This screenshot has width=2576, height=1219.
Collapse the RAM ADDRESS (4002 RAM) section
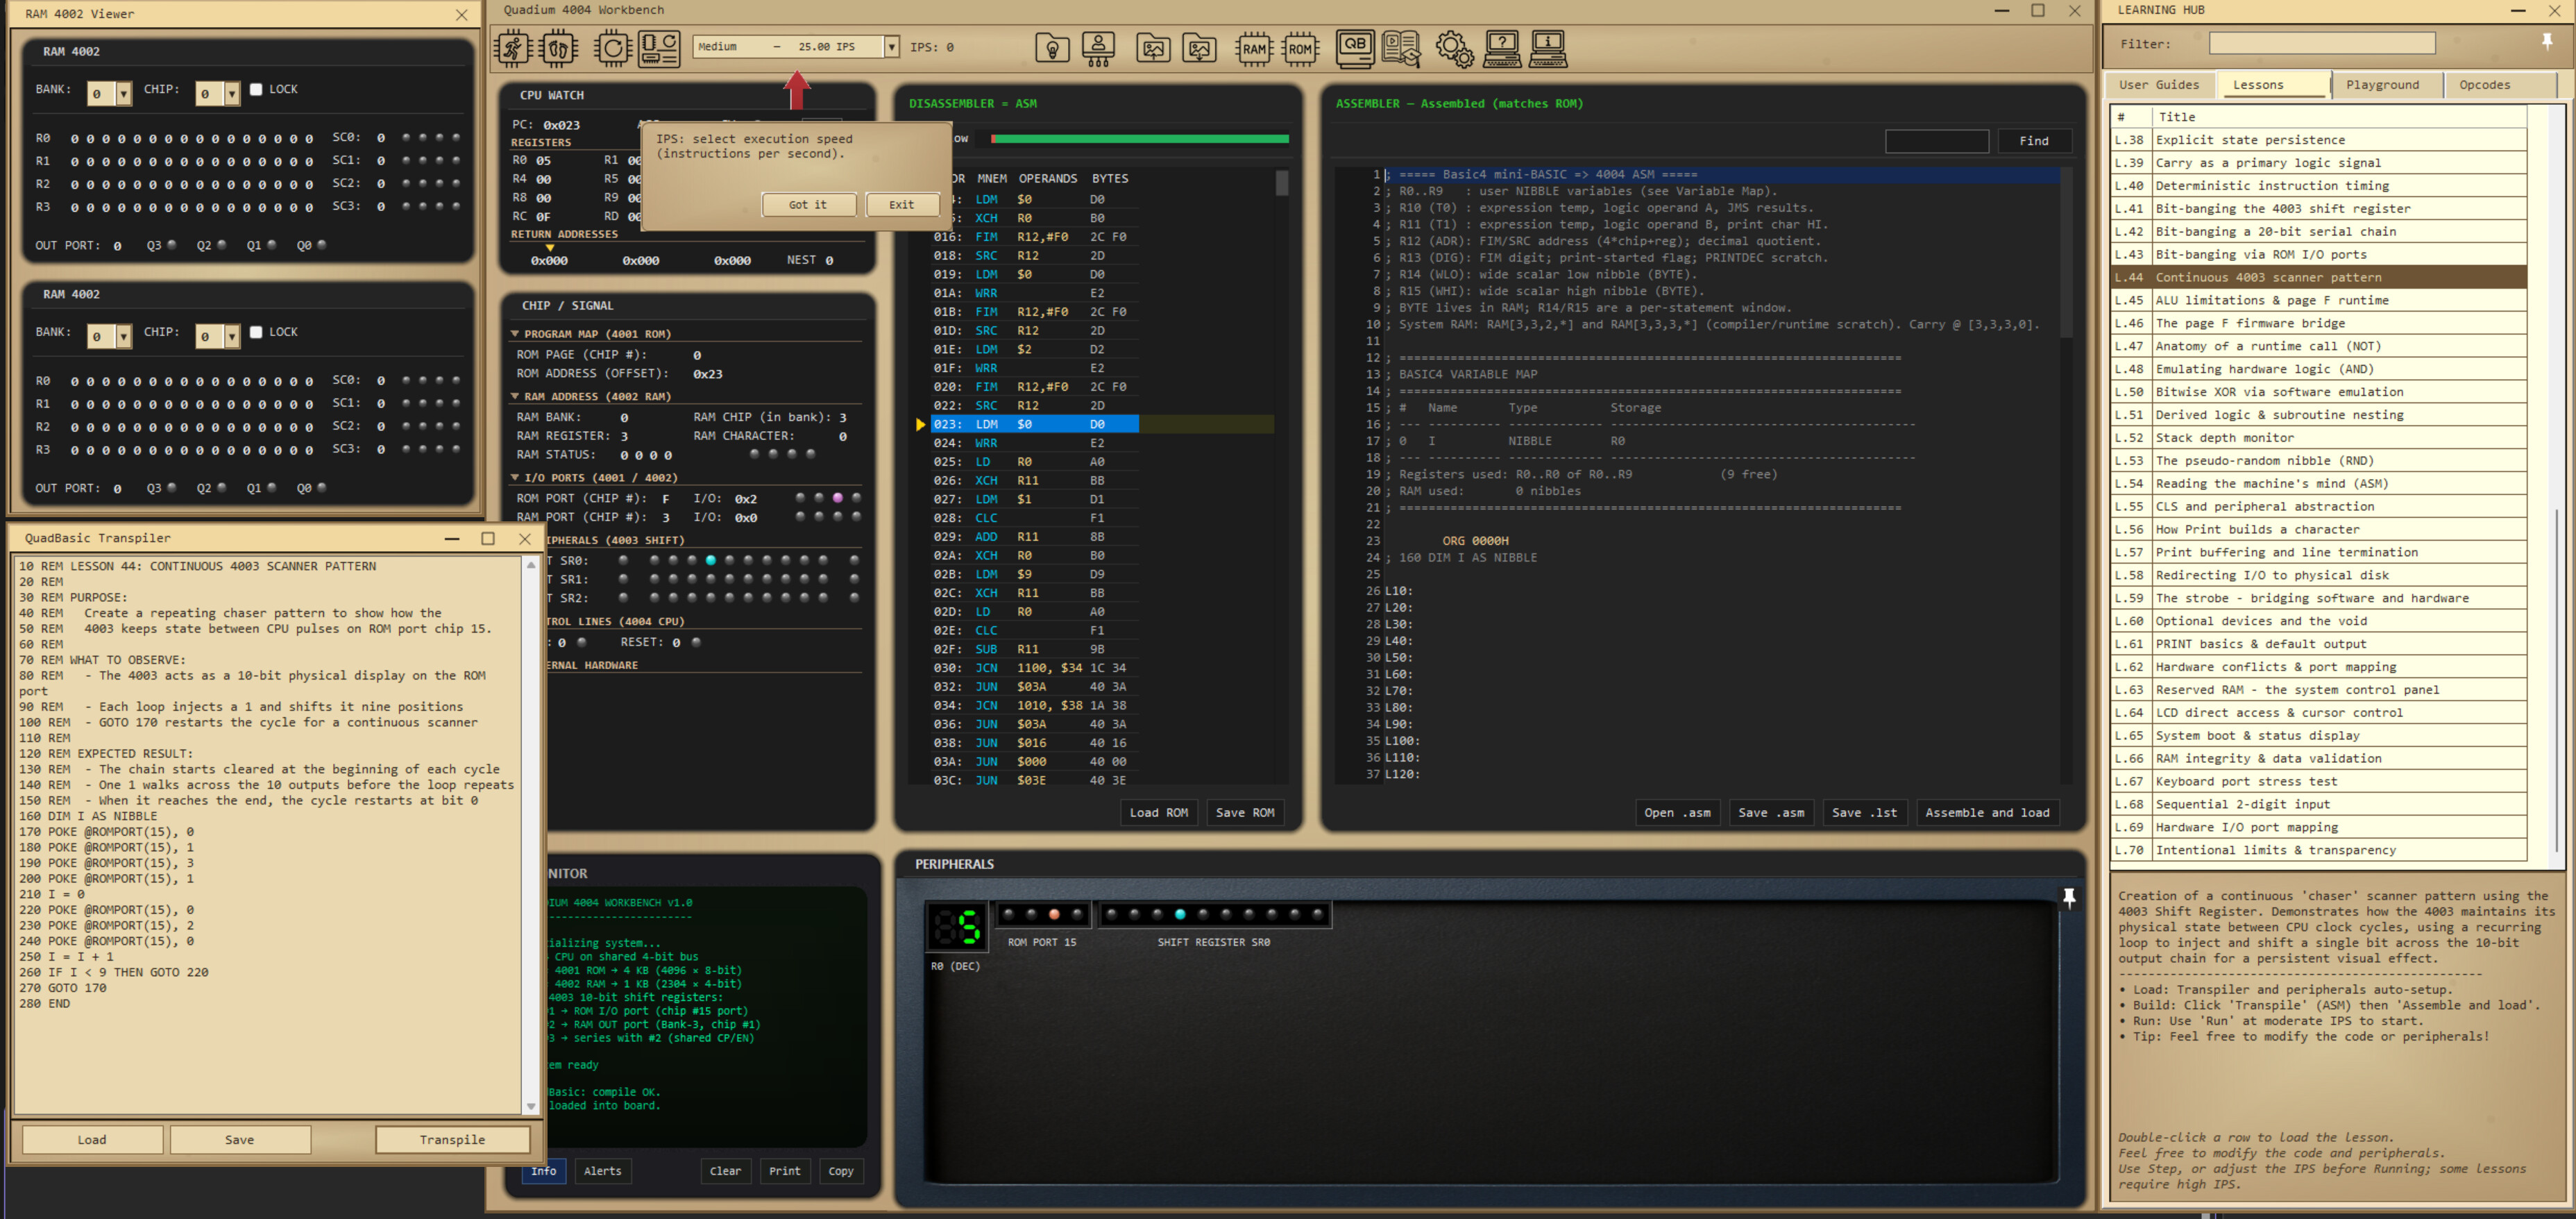tap(515, 396)
